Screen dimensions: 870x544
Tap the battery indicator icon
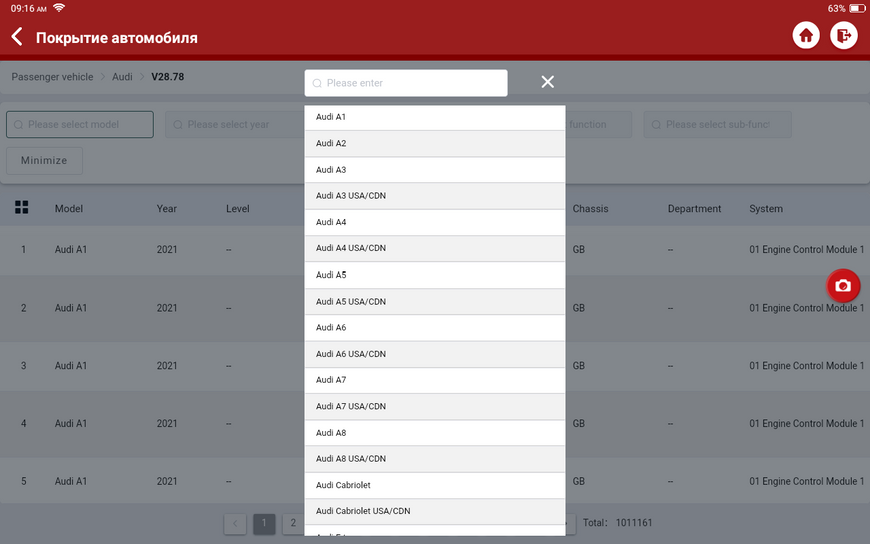pyautogui.click(x=857, y=8)
